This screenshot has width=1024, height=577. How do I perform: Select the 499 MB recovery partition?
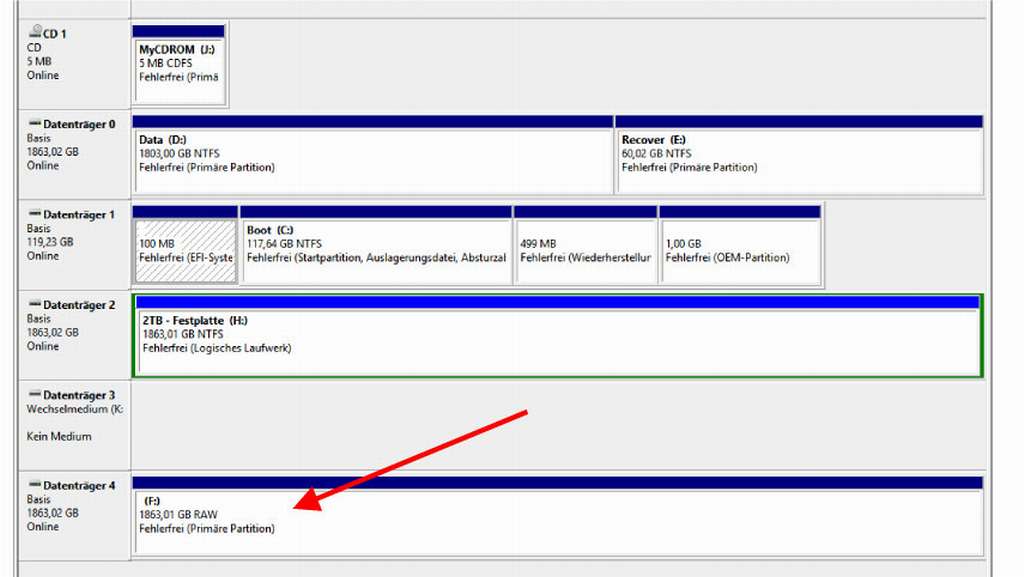tap(585, 248)
